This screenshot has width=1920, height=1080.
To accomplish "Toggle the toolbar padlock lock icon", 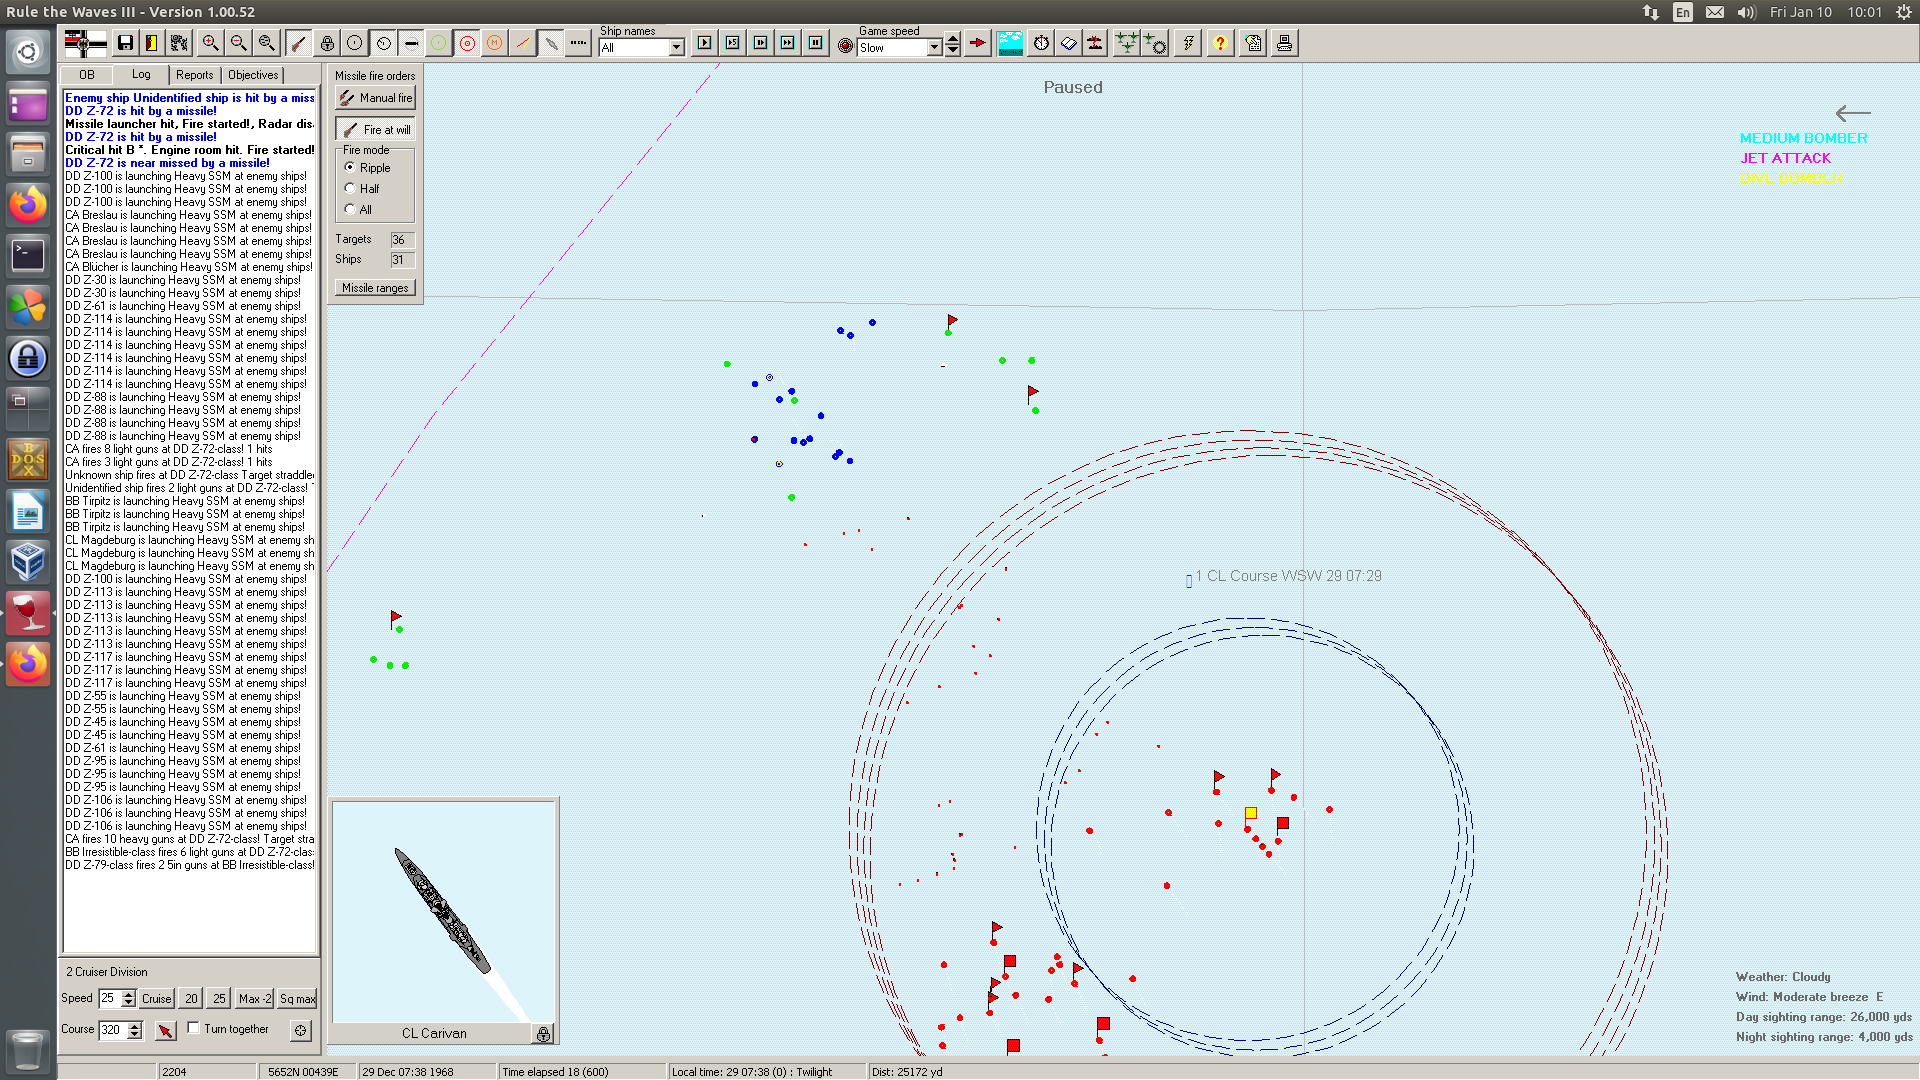I will (327, 43).
